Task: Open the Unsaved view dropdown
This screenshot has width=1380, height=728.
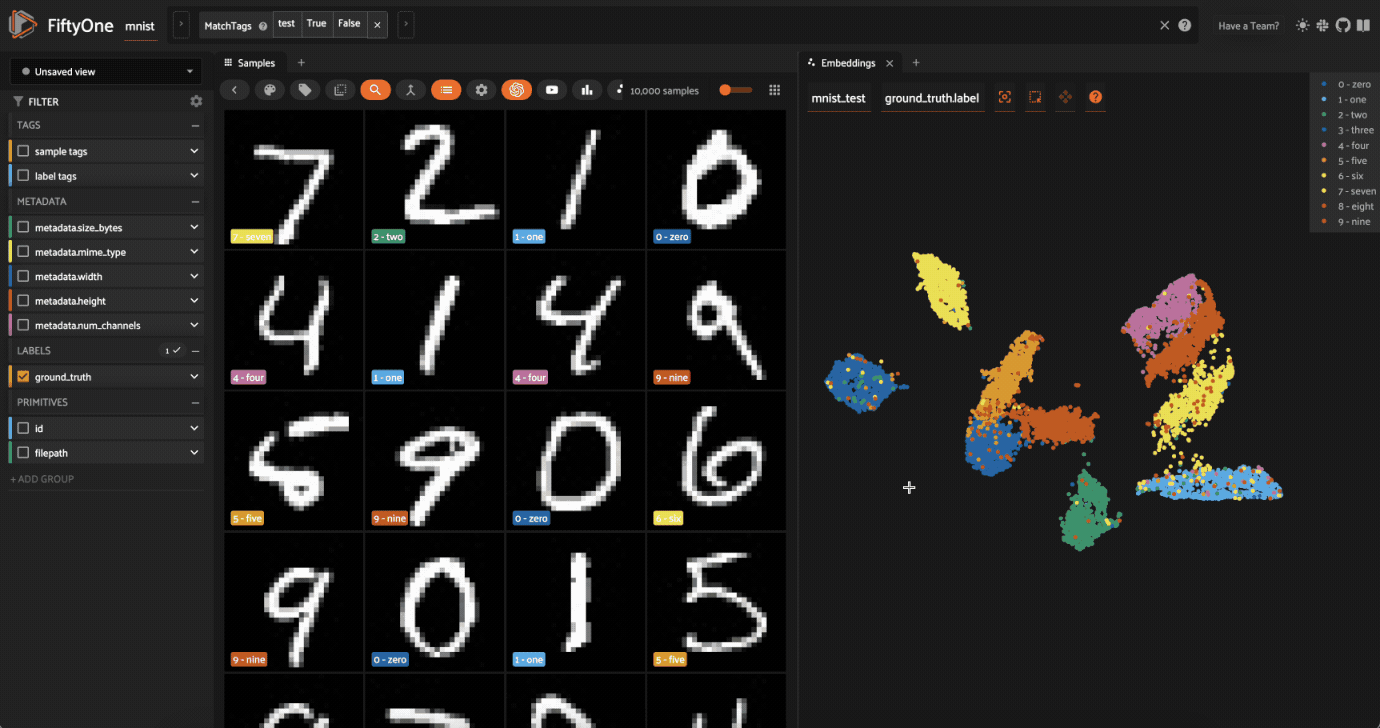Action: 106,72
